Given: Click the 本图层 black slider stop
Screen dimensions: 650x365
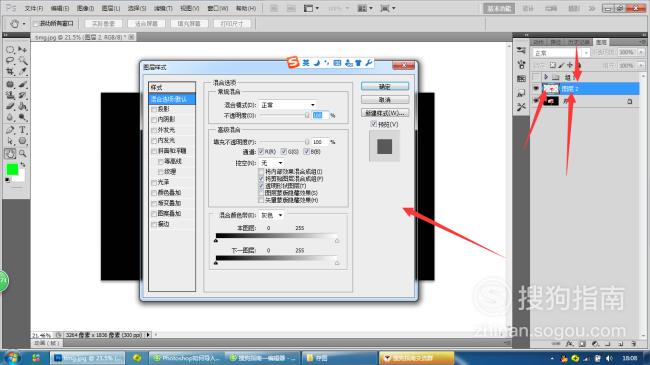Looking at the screenshot, I should pyautogui.click(x=216, y=241).
